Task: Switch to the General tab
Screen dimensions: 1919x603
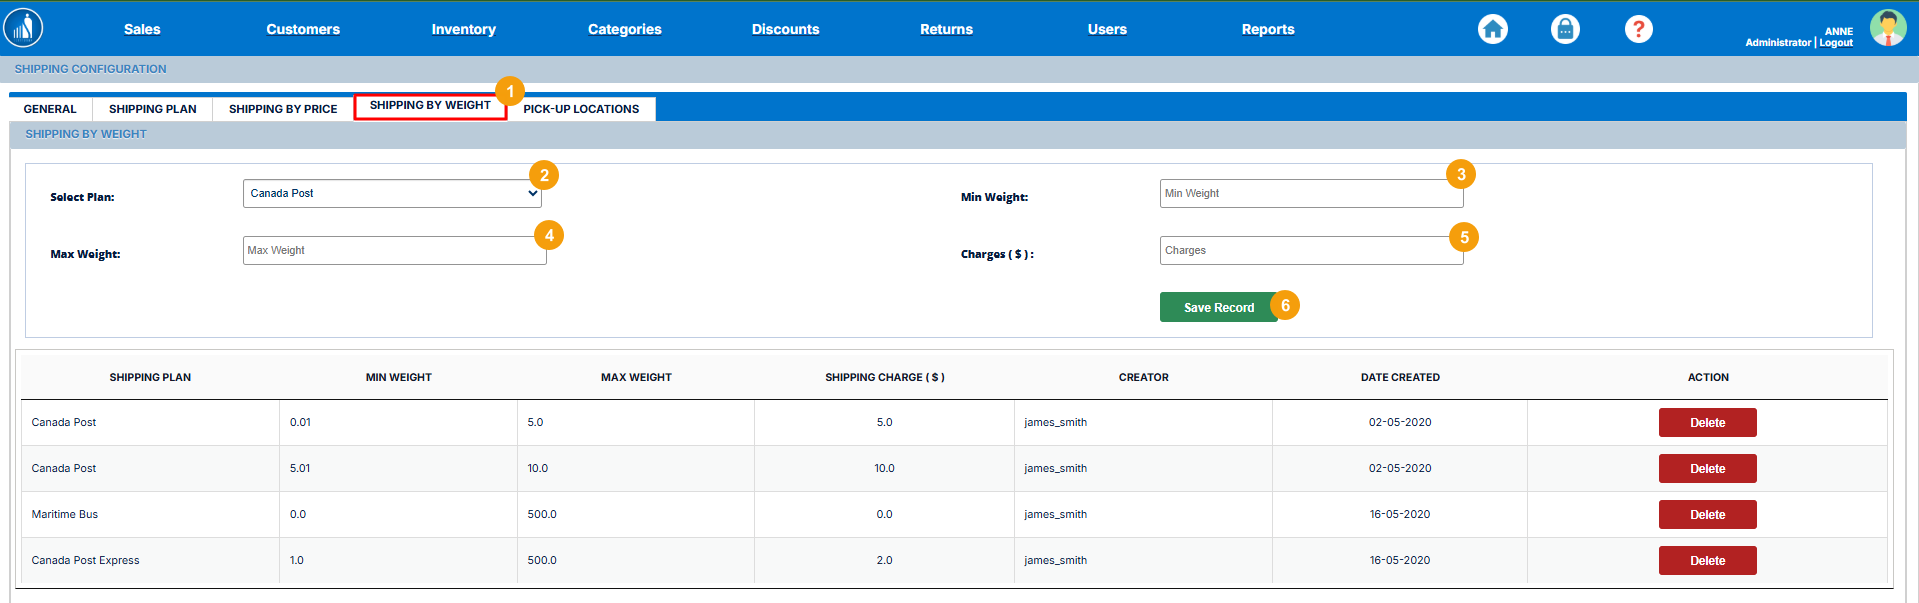Action: 50,109
